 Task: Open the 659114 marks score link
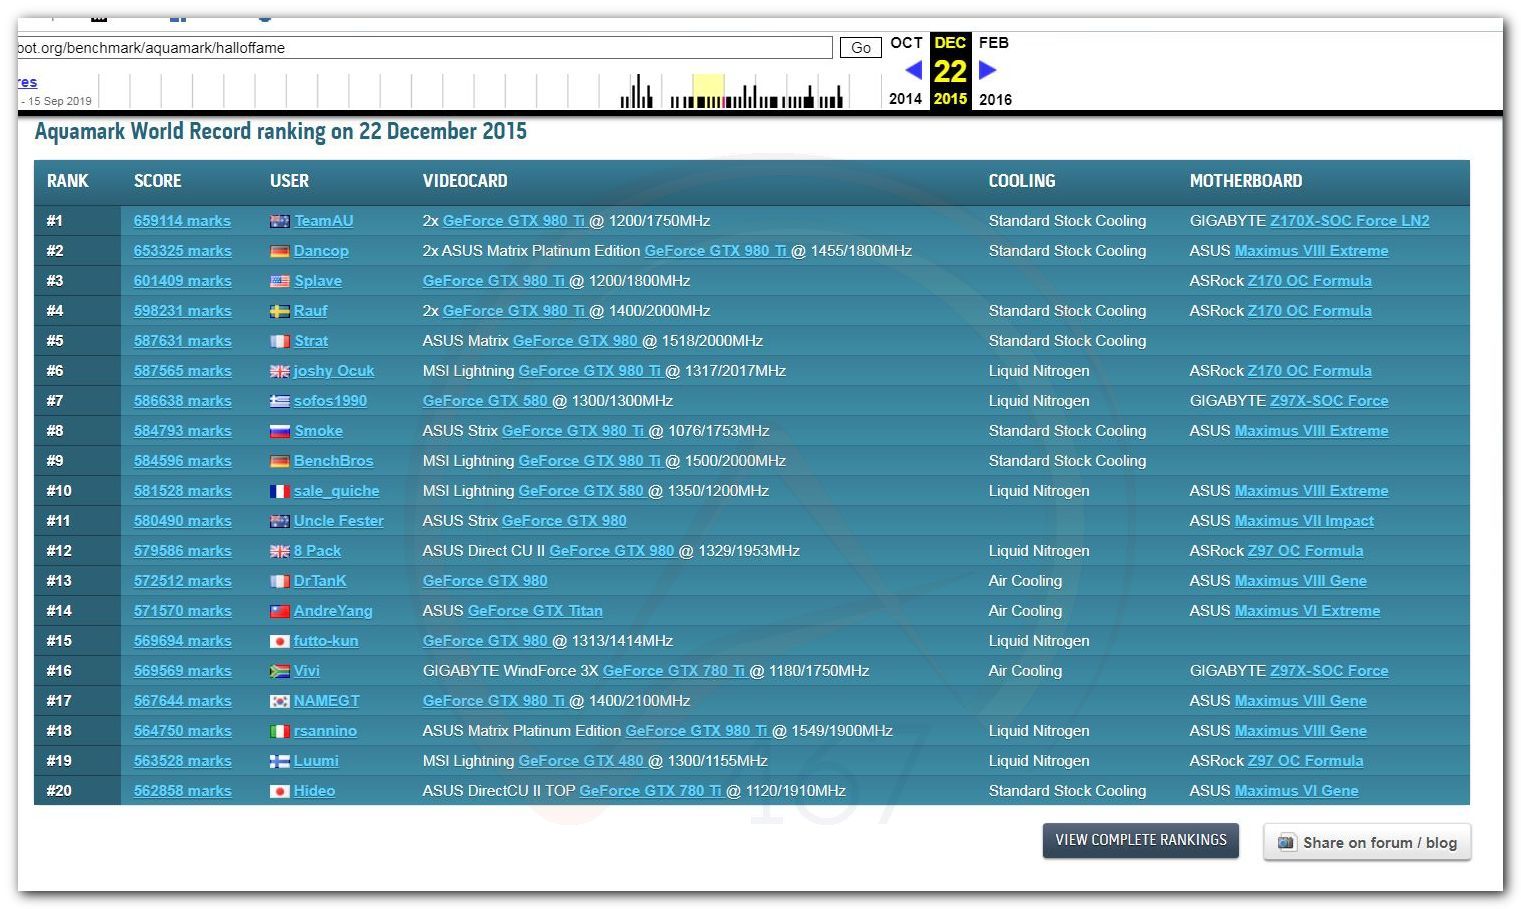pyautogui.click(x=182, y=221)
